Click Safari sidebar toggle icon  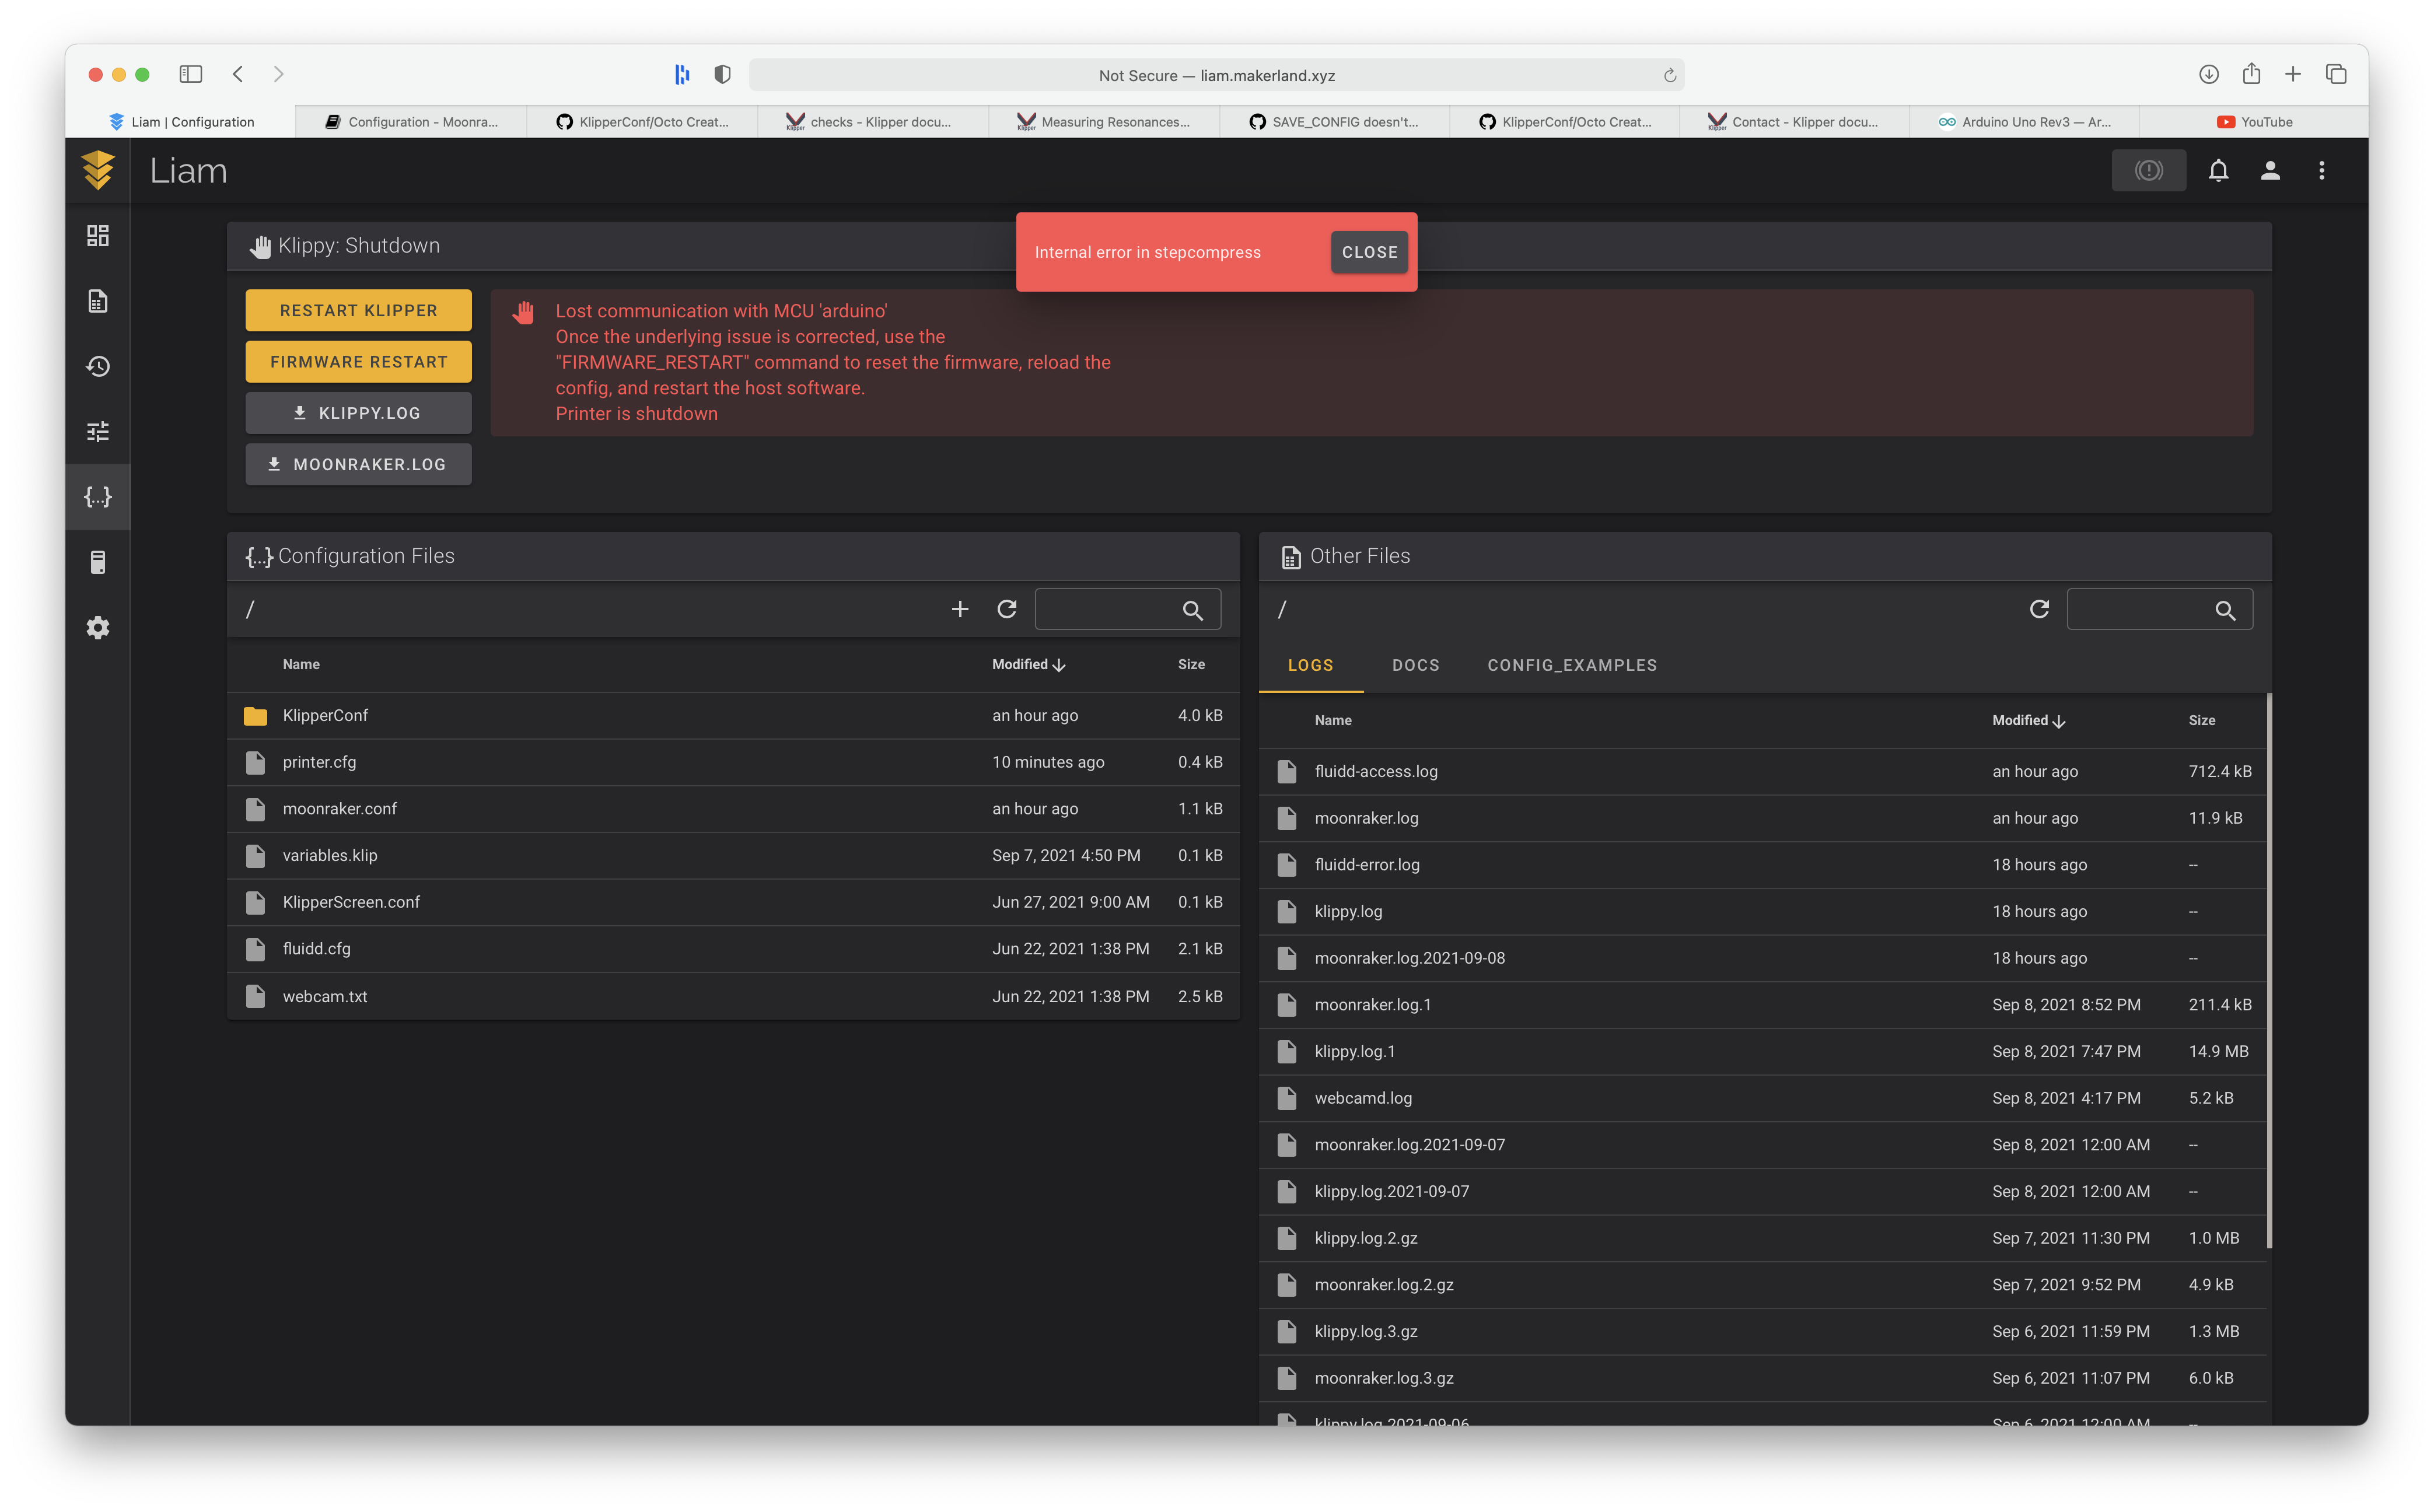click(191, 74)
